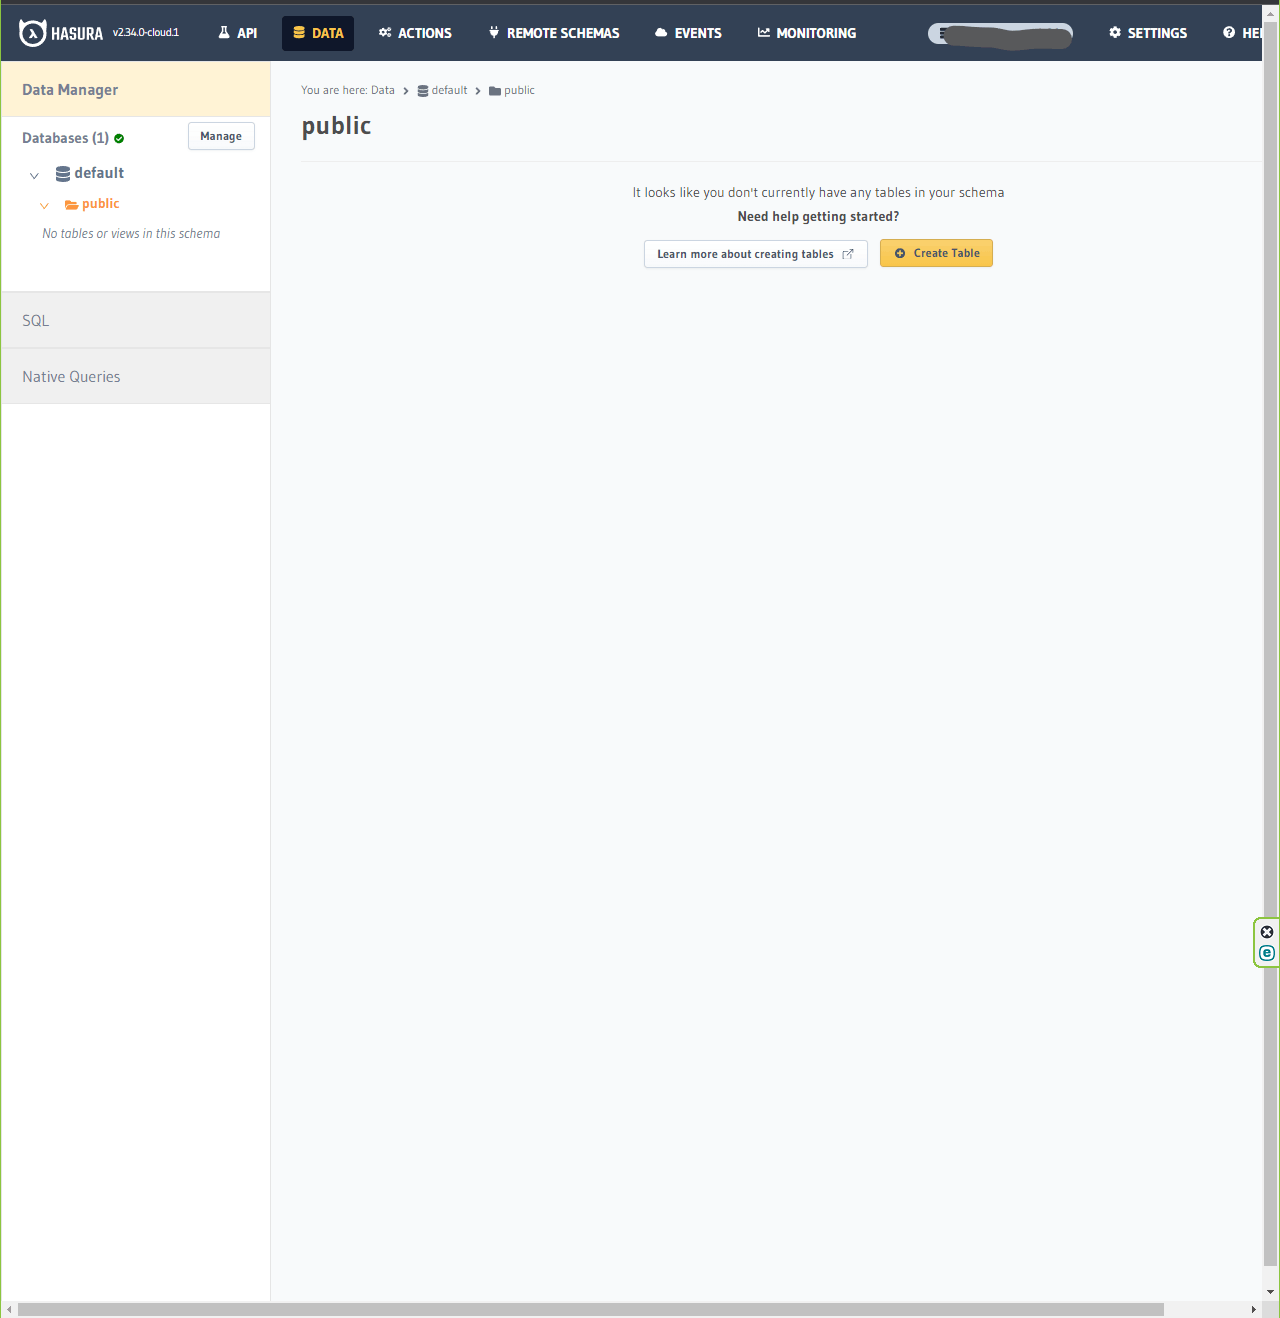This screenshot has height=1318, width=1280.
Task: Click the extension close icon at right edge
Action: coord(1267,932)
